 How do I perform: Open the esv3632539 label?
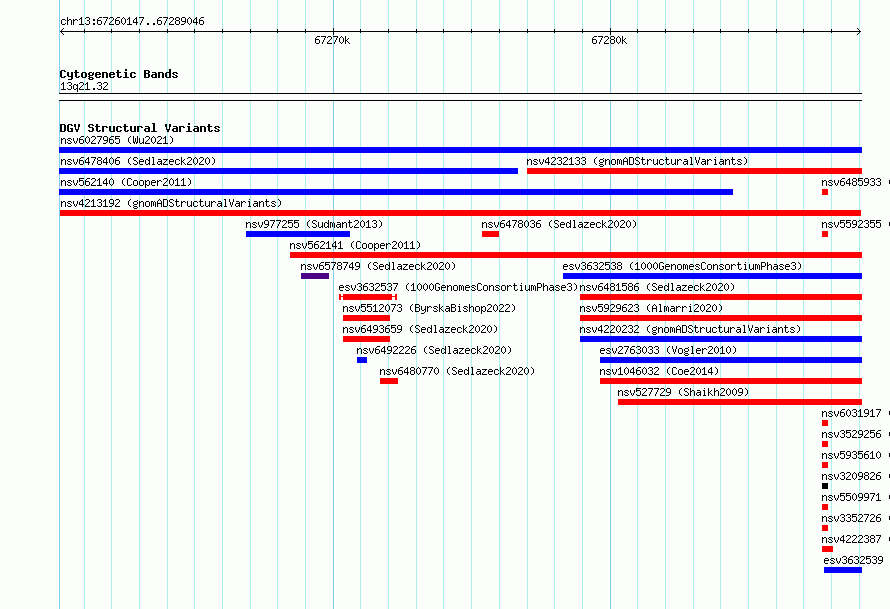[853, 560]
